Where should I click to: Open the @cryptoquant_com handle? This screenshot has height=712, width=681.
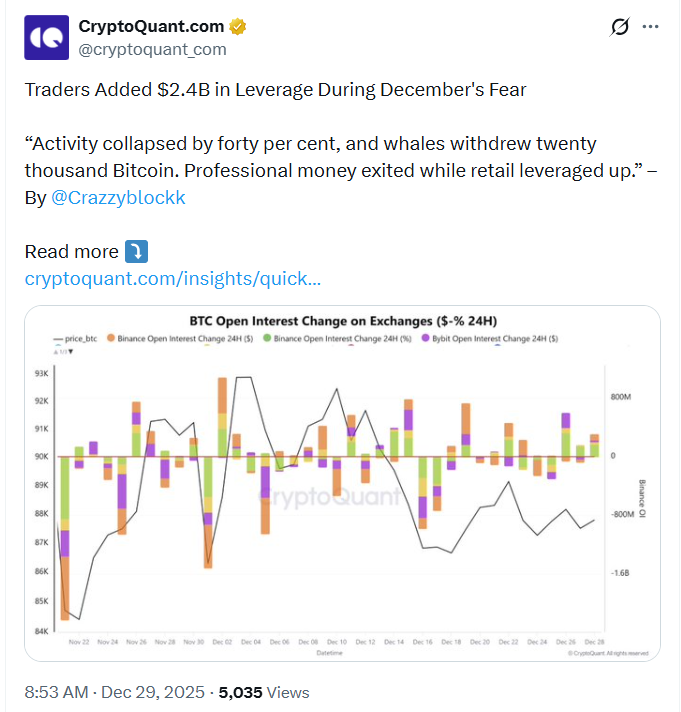(x=152, y=48)
